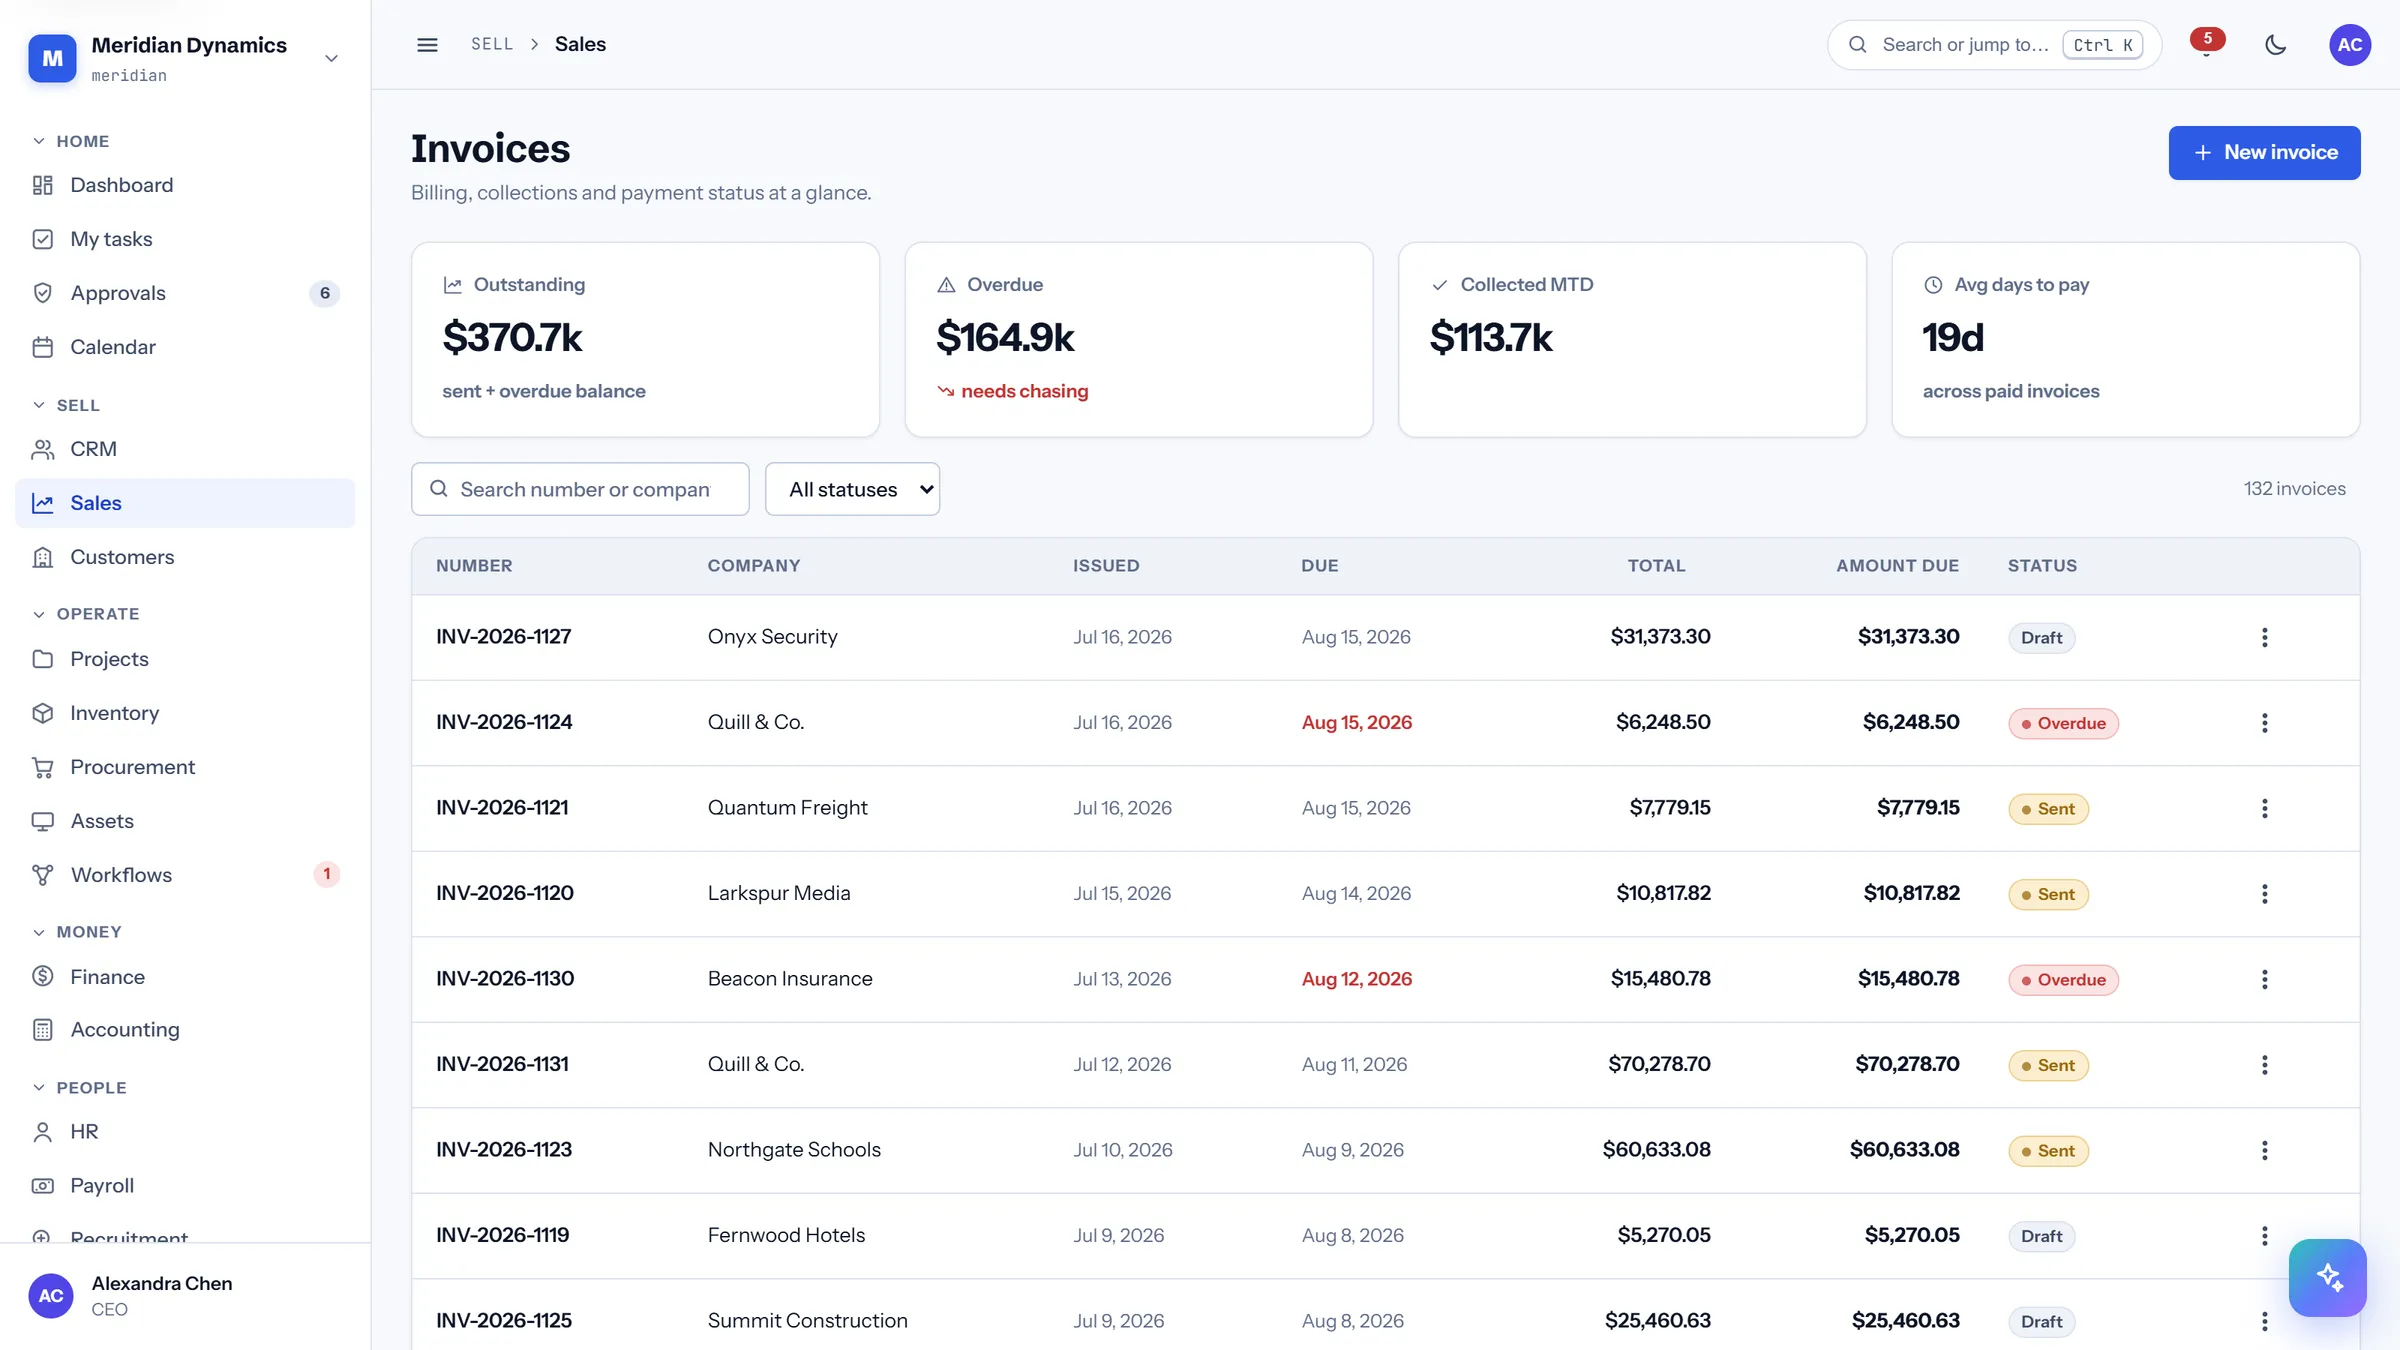2400x1350 pixels.
Task: Open row actions for INV-2026-1119
Action: point(2264,1235)
